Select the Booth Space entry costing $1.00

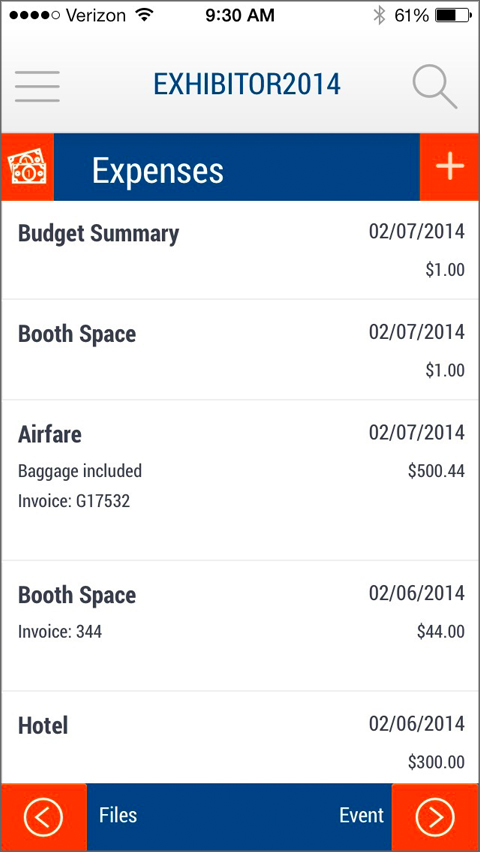(240, 350)
